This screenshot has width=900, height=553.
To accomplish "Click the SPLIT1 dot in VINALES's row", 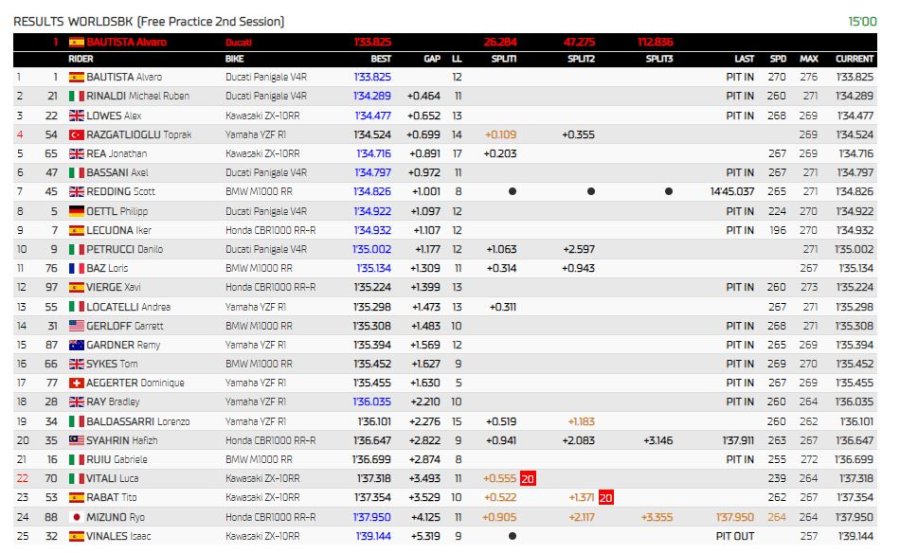I will tap(512, 536).
